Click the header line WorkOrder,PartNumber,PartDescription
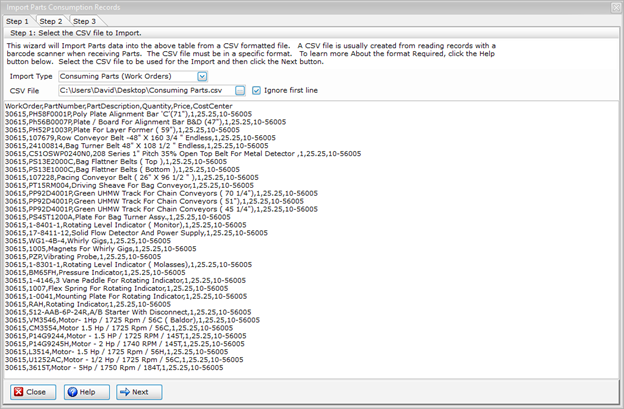Screen dimensions: 624x409 119,106
